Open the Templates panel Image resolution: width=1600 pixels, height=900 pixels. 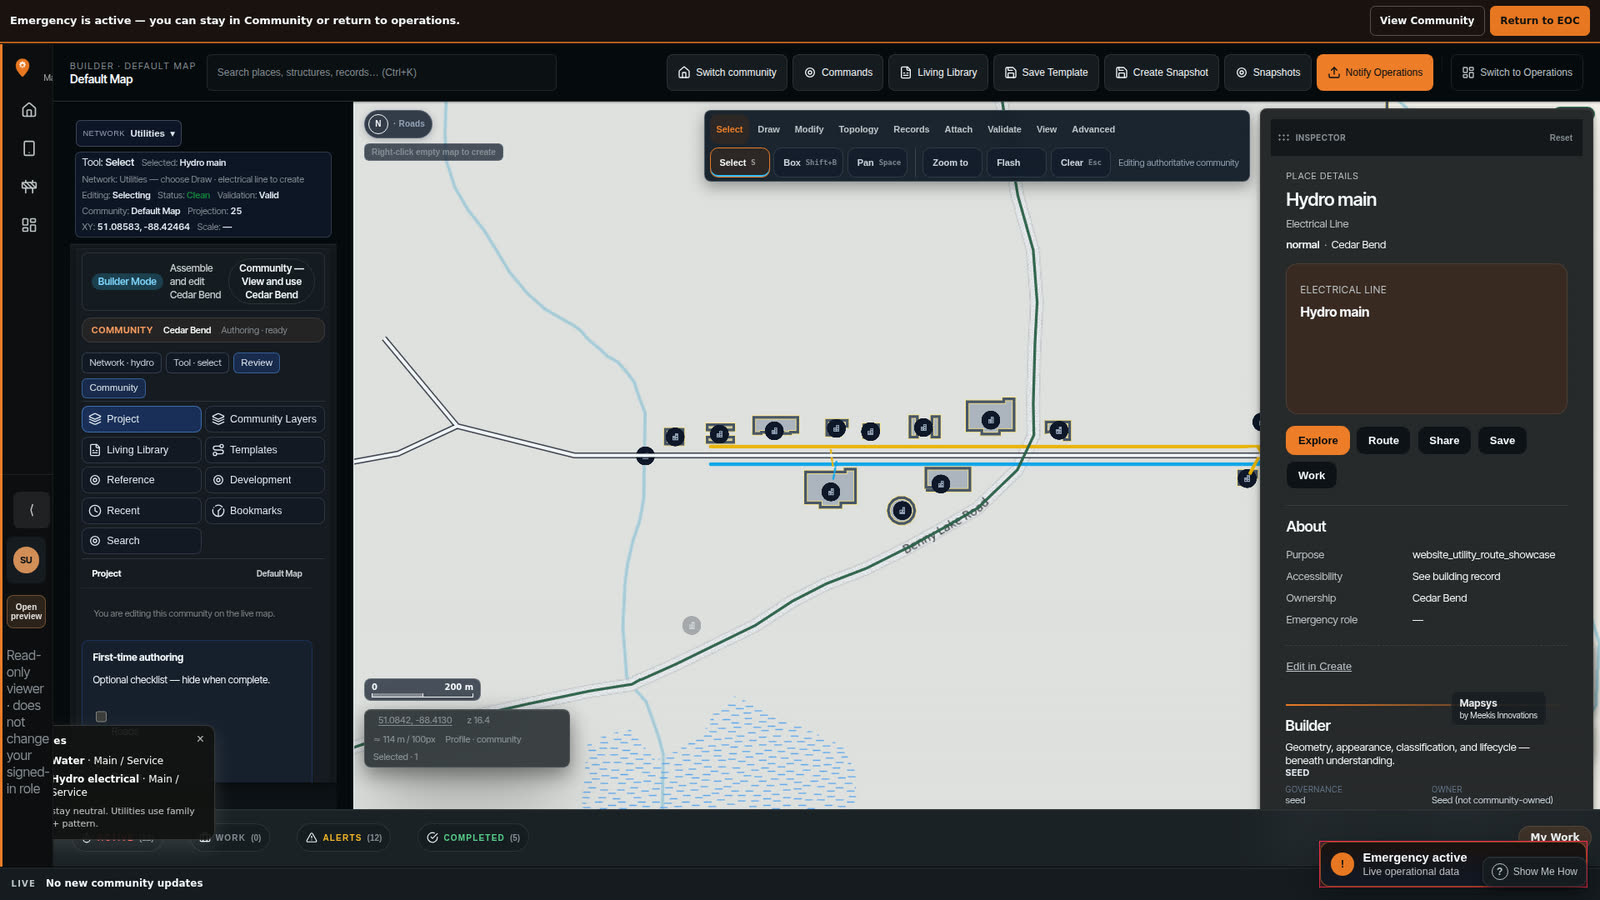265,450
